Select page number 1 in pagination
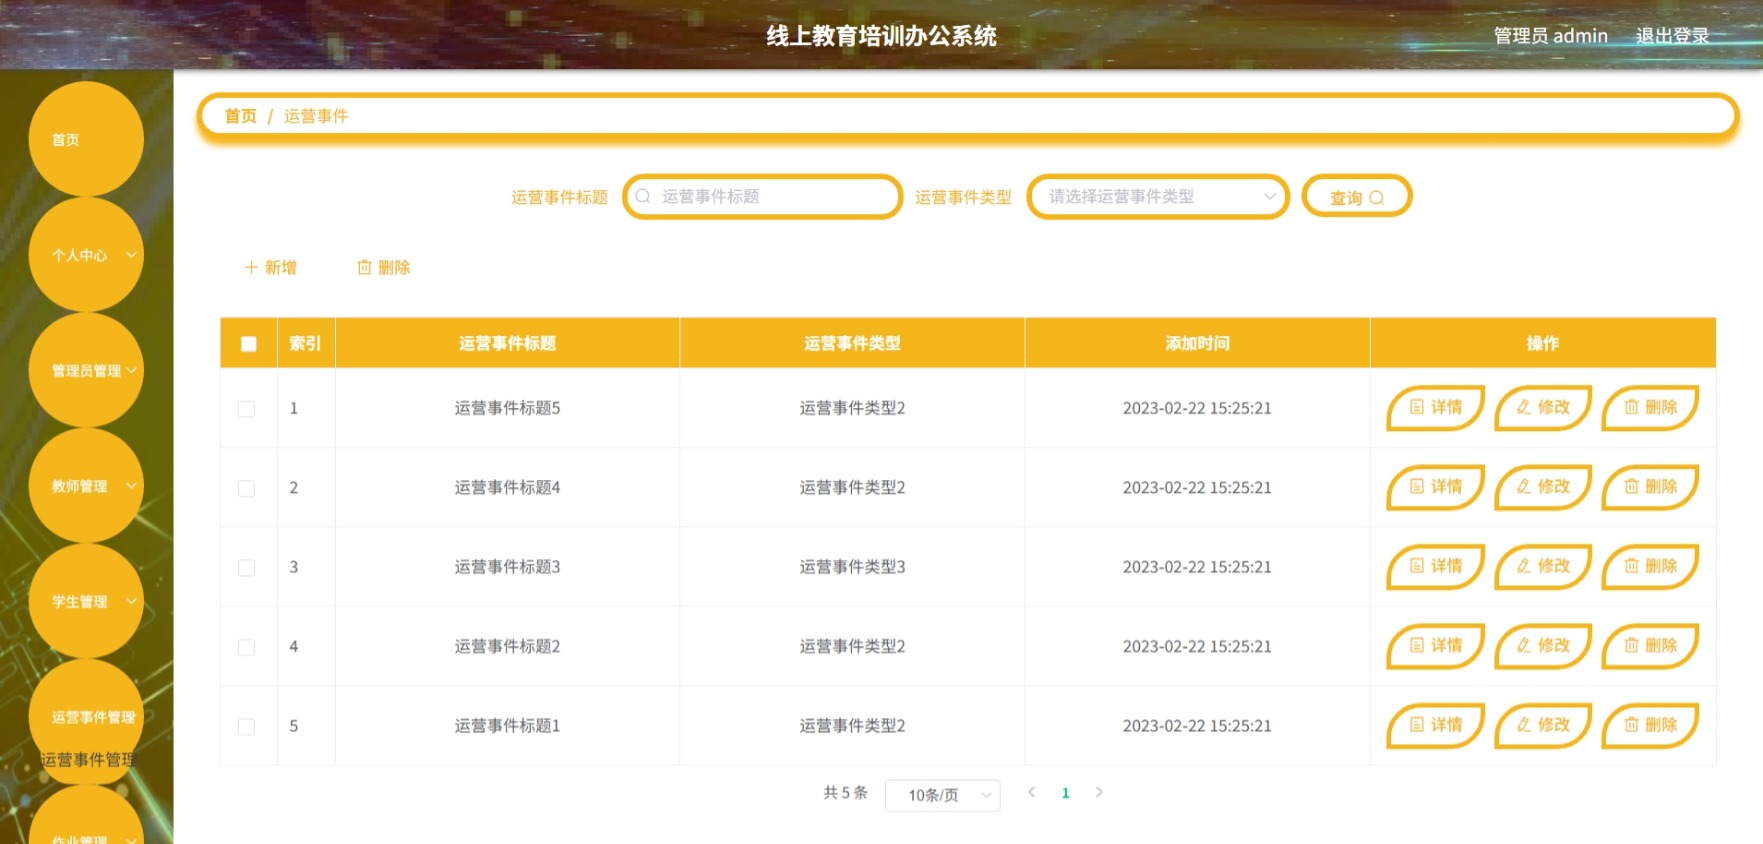The height and width of the screenshot is (844, 1763). click(x=1065, y=793)
